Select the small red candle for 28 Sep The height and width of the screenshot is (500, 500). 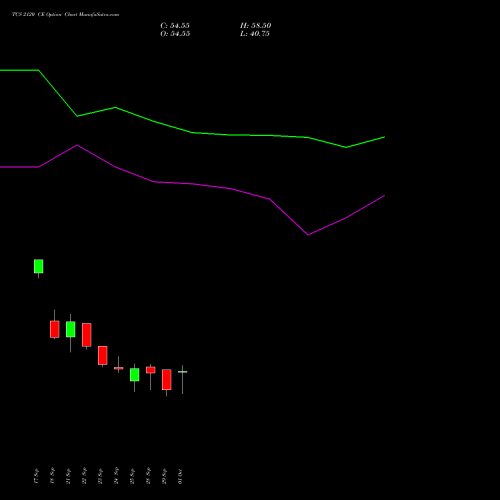click(151, 370)
